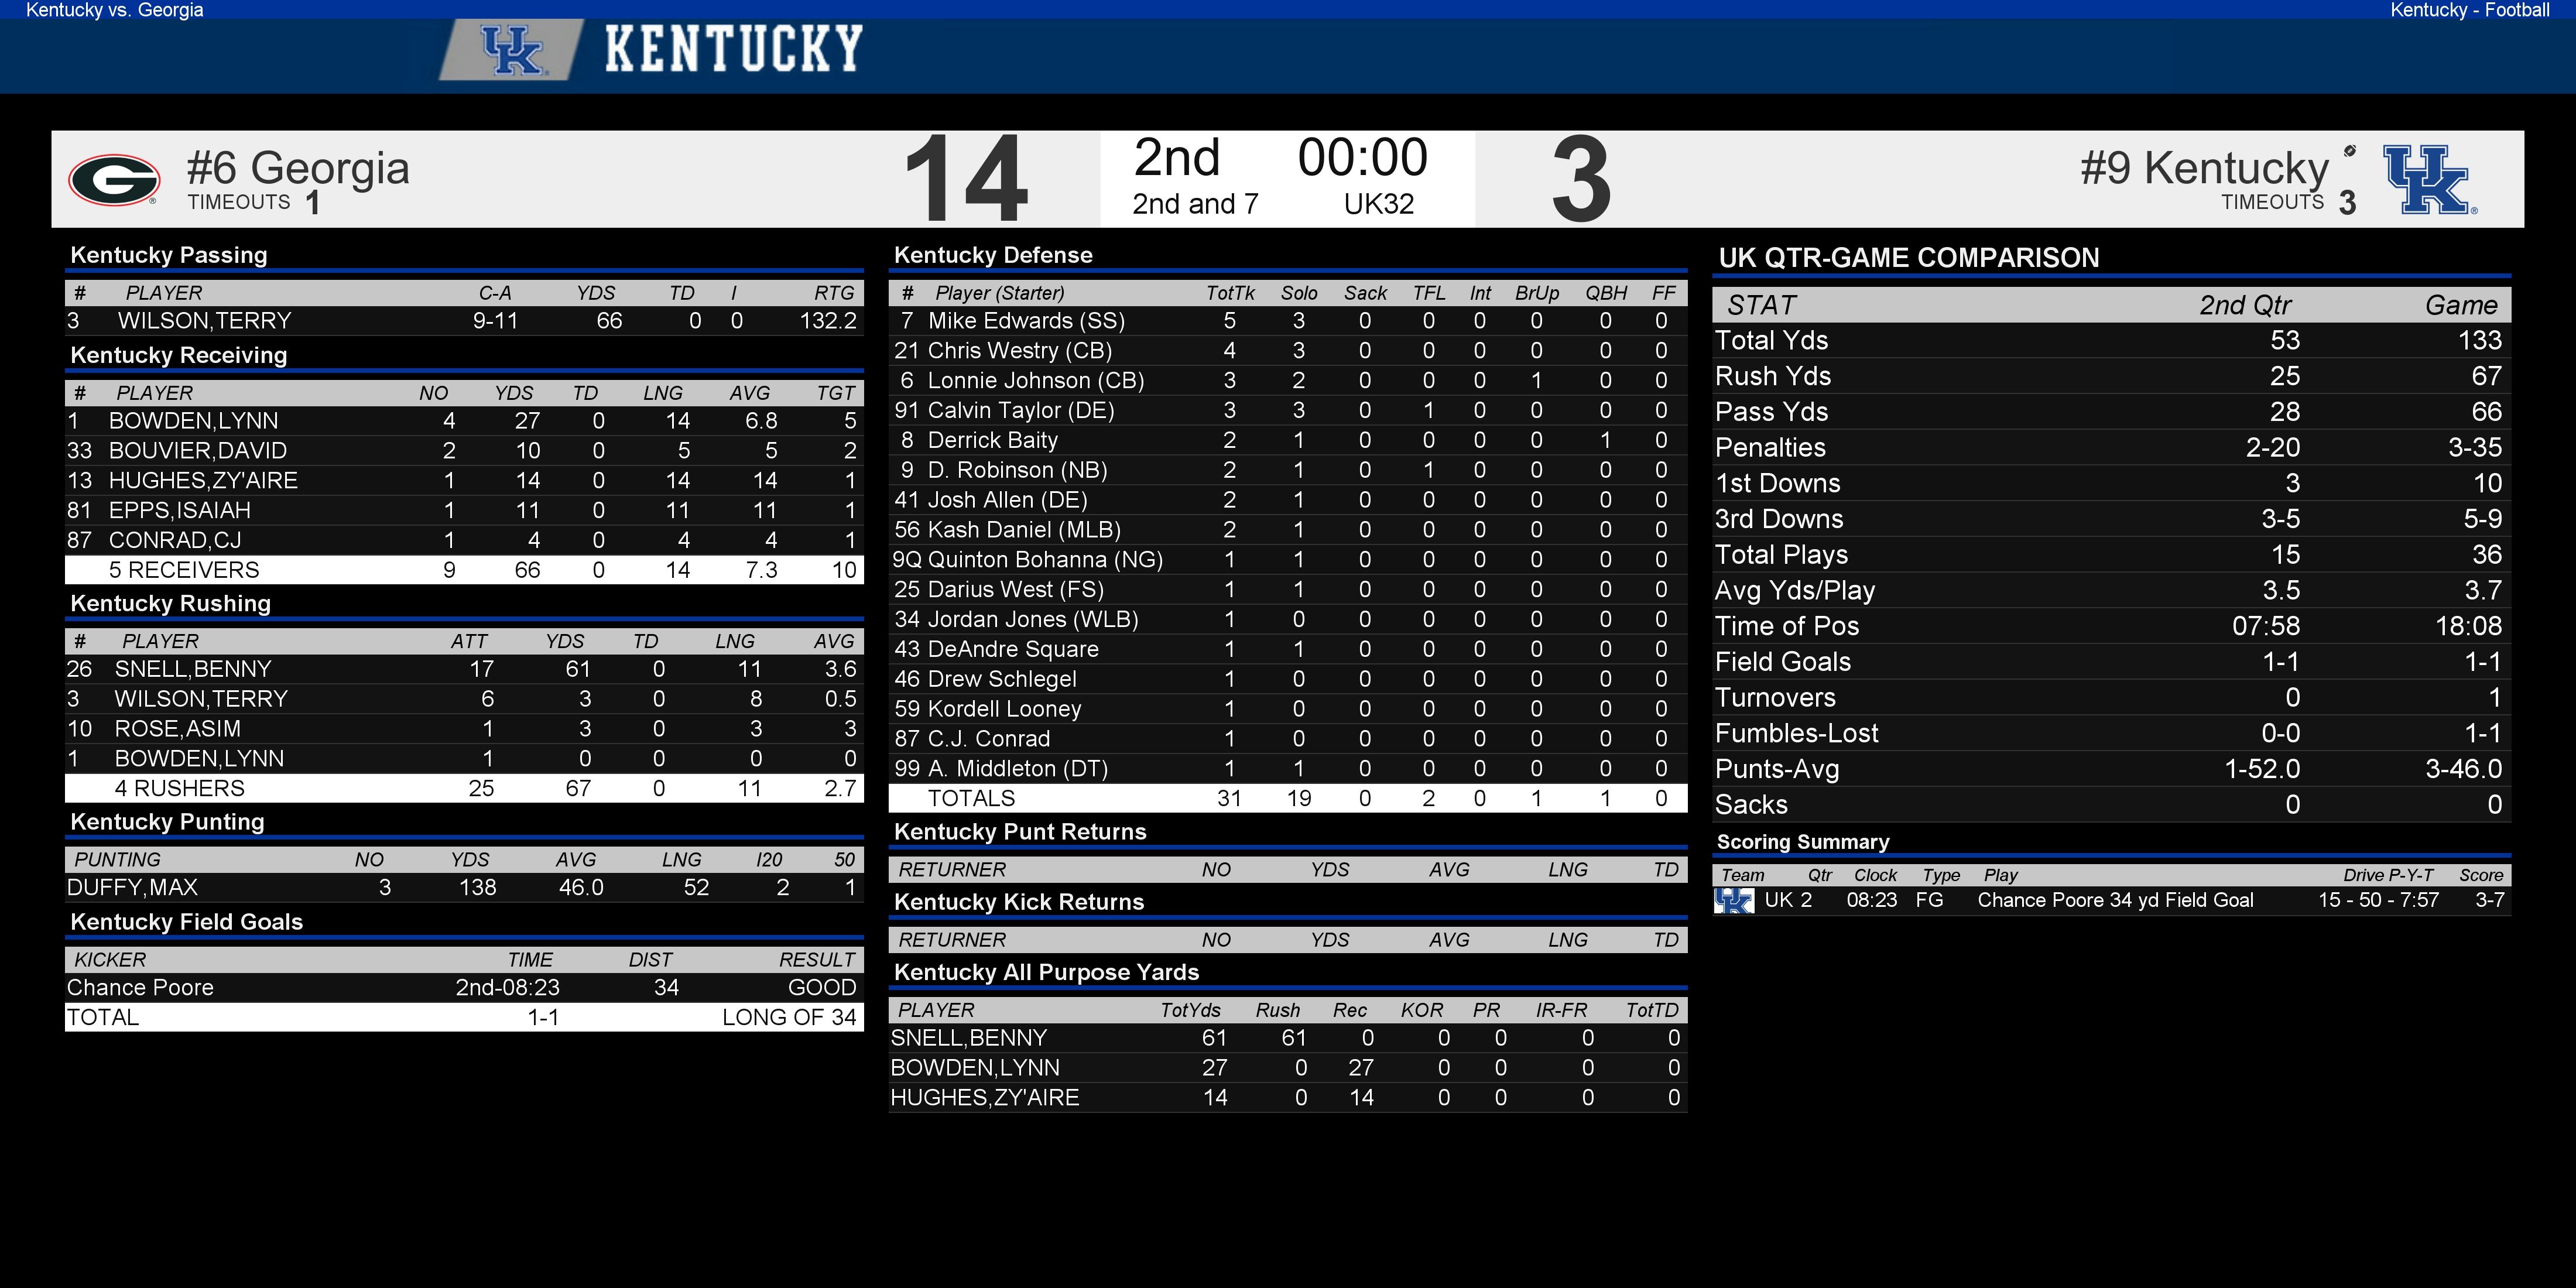Click the Georgia score of 14
The height and width of the screenshot is (1288, 2576).
pyautogui.click(x=966, y=180)
